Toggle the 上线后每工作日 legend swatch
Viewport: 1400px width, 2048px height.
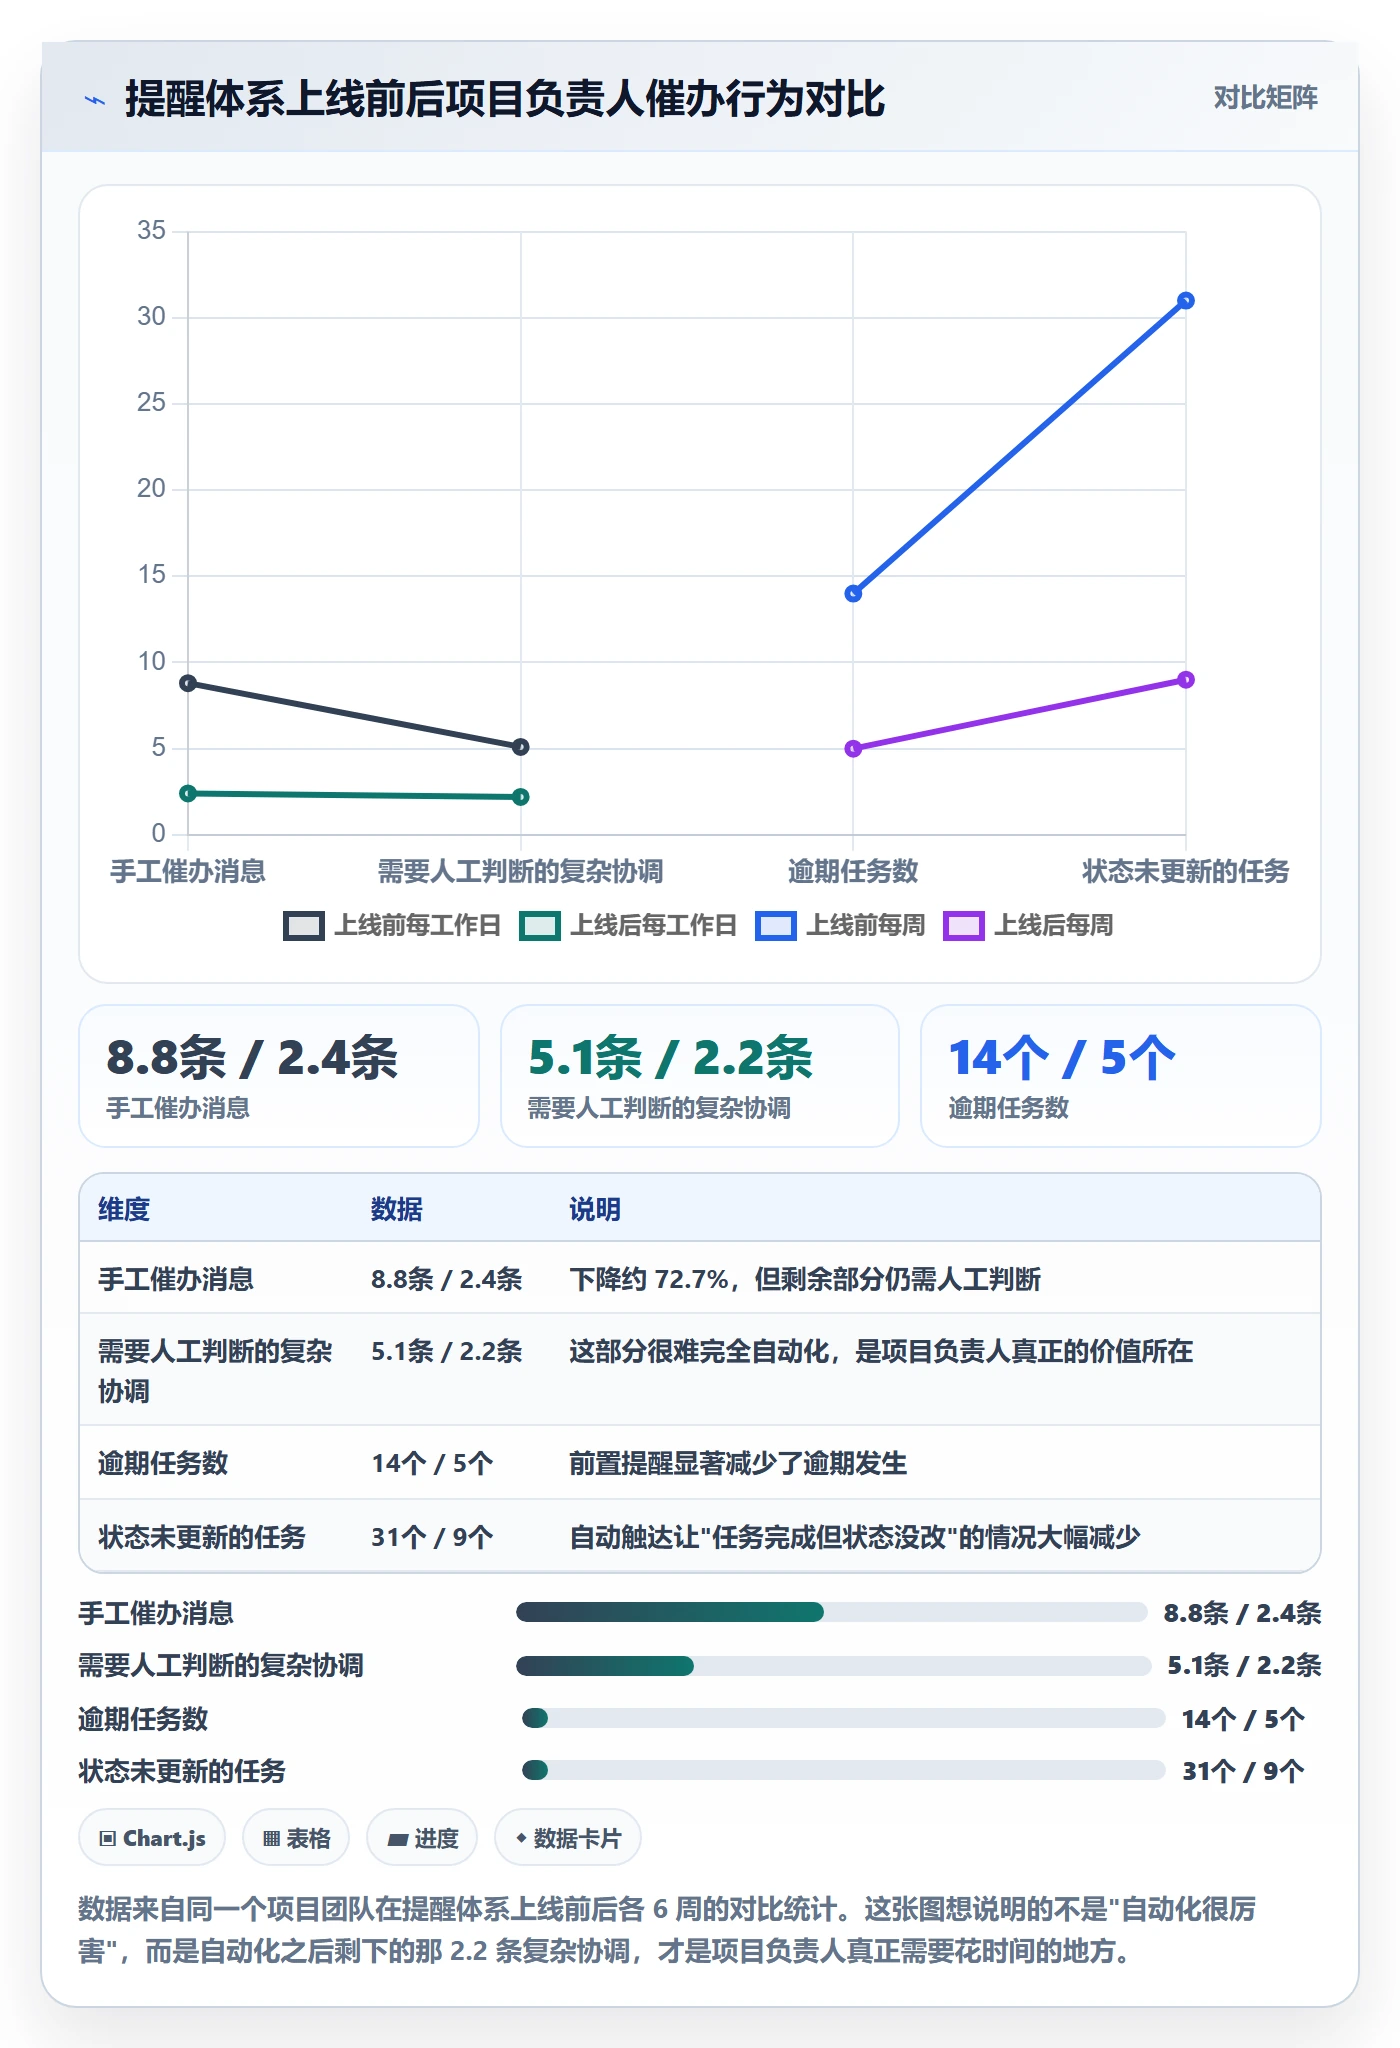pos(540,926)
